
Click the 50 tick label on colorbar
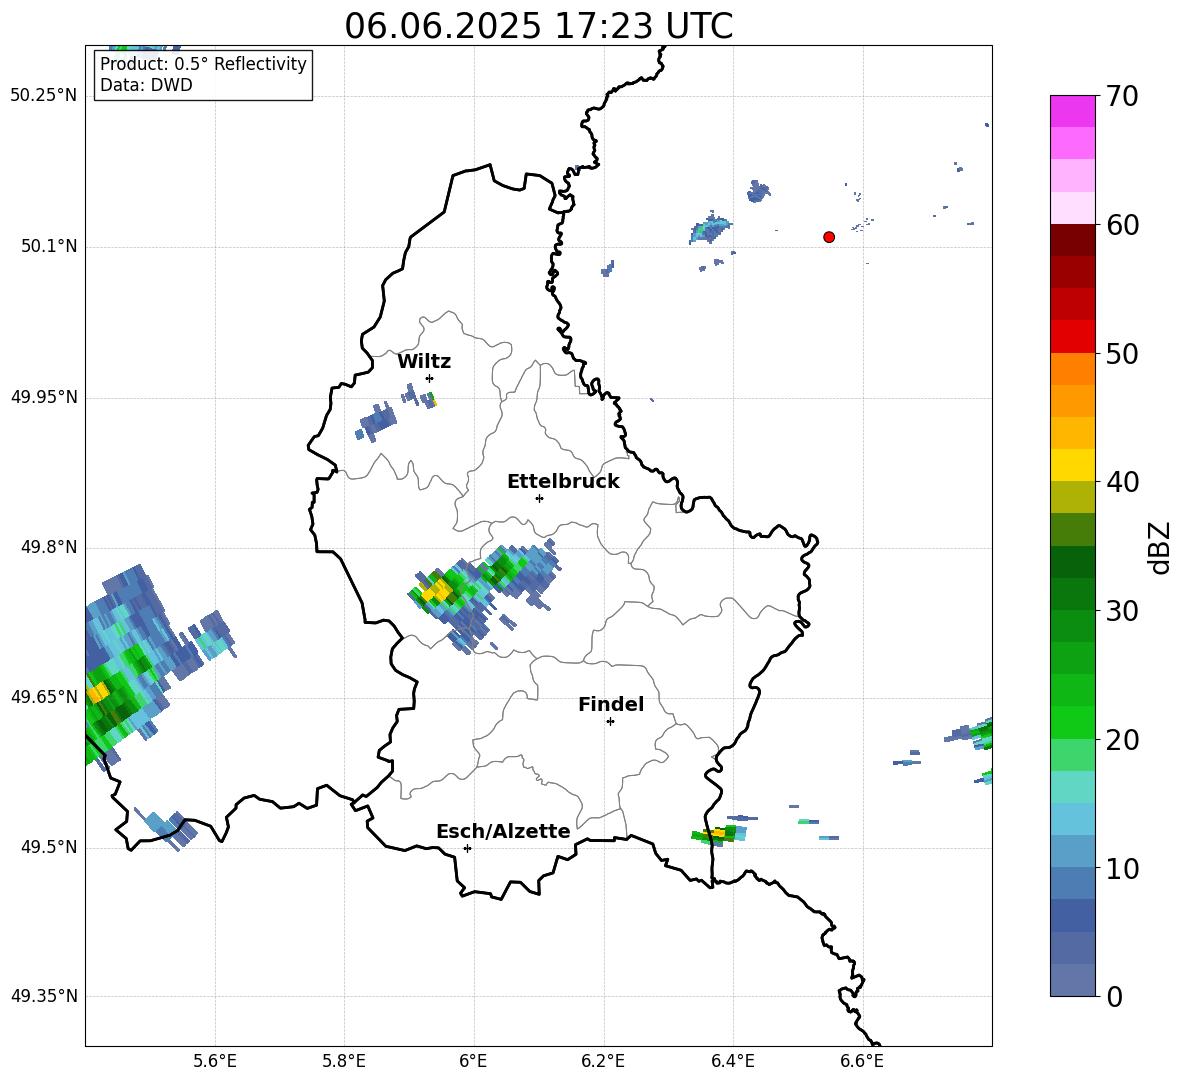[1121, 353]
